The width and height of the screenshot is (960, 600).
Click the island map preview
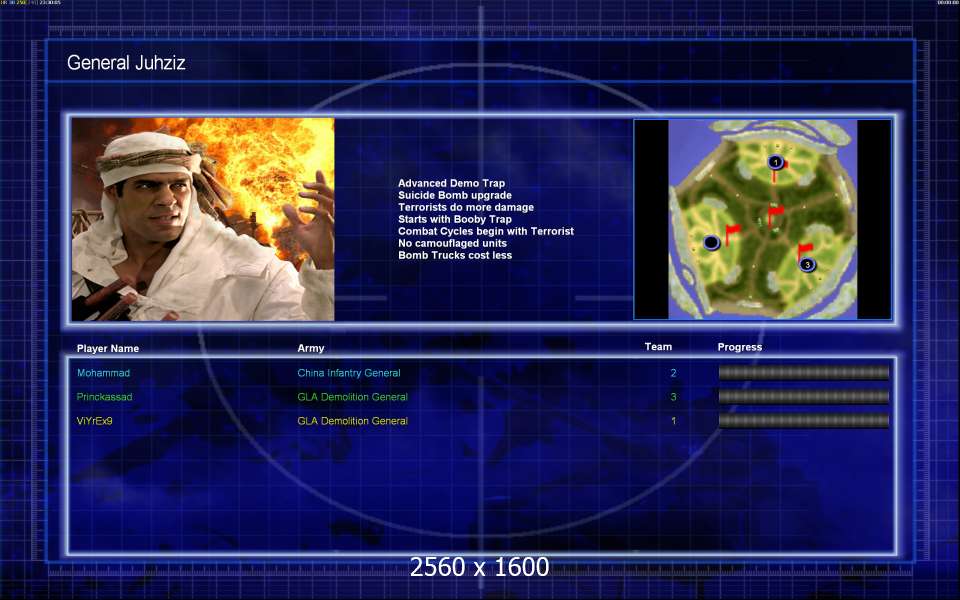[x=762, y=219]
